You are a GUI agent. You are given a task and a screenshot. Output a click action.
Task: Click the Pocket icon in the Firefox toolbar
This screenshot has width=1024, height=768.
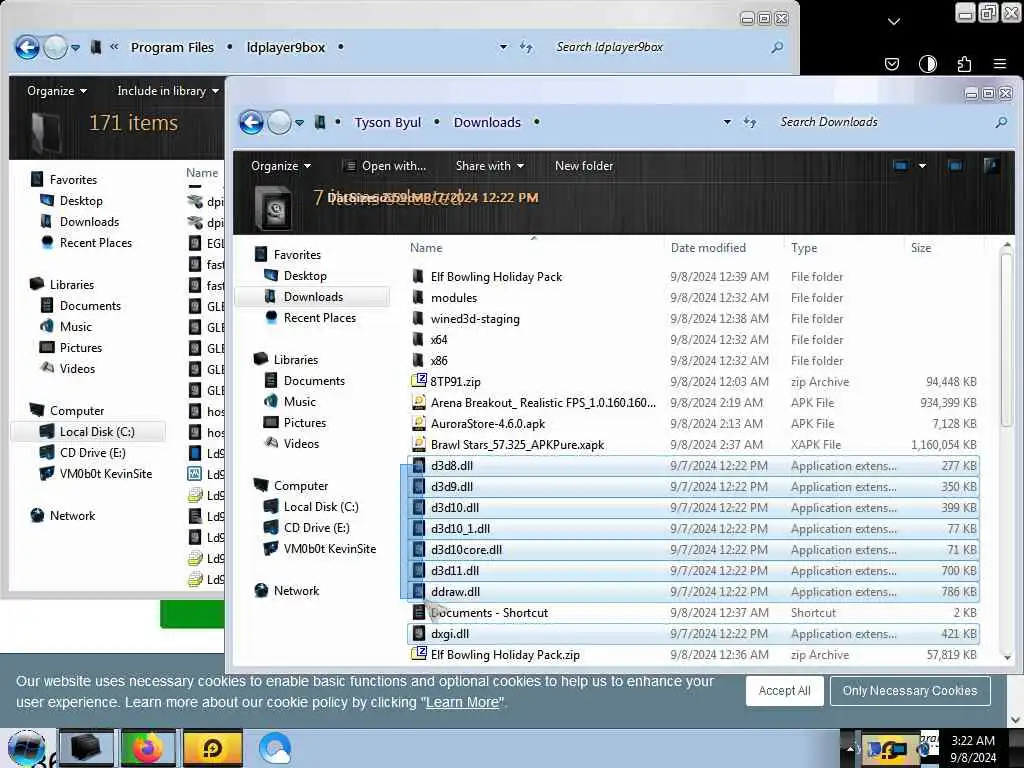891,63
